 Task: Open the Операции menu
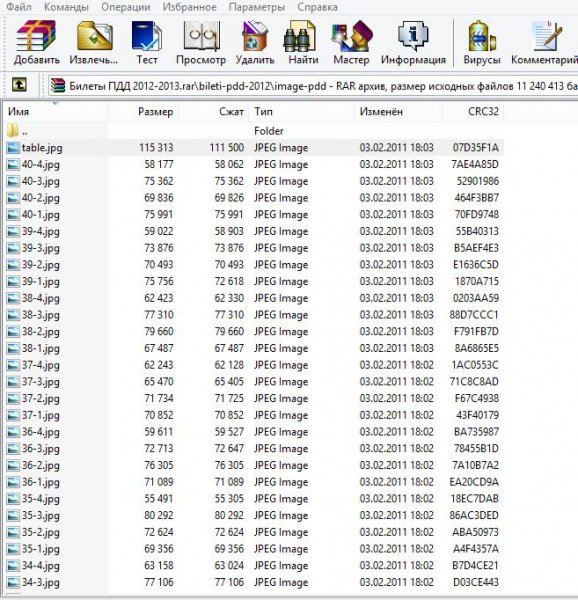point(126,7)
